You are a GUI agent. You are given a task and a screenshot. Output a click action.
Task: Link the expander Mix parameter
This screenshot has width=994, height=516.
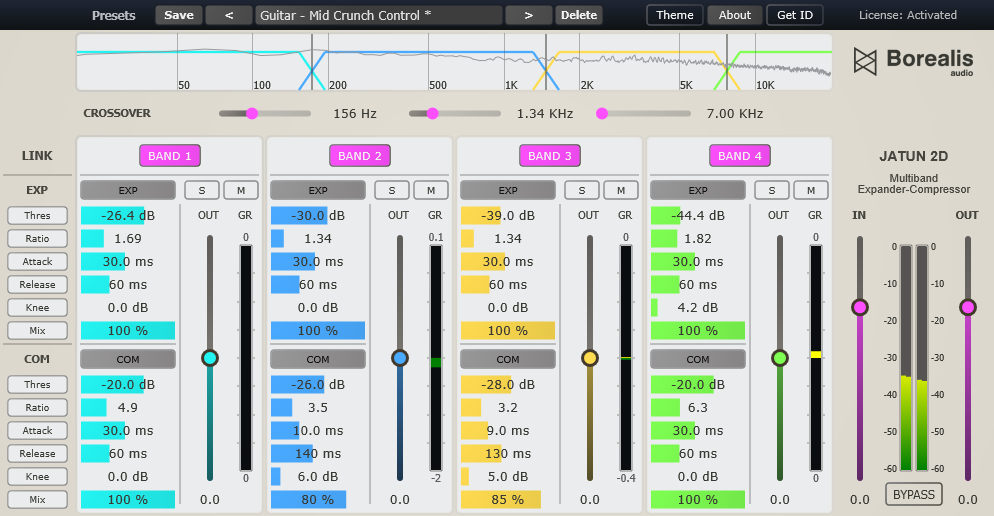(37, 330)
